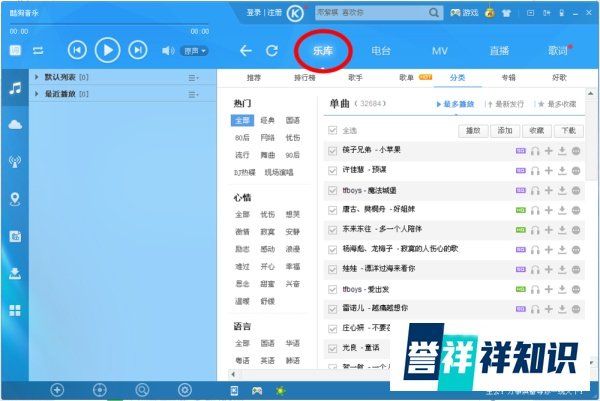The height and width of the screenshot is (401, 600).
Task: Open the four-squares apps sidebar icon
Action: coord(15,310)
